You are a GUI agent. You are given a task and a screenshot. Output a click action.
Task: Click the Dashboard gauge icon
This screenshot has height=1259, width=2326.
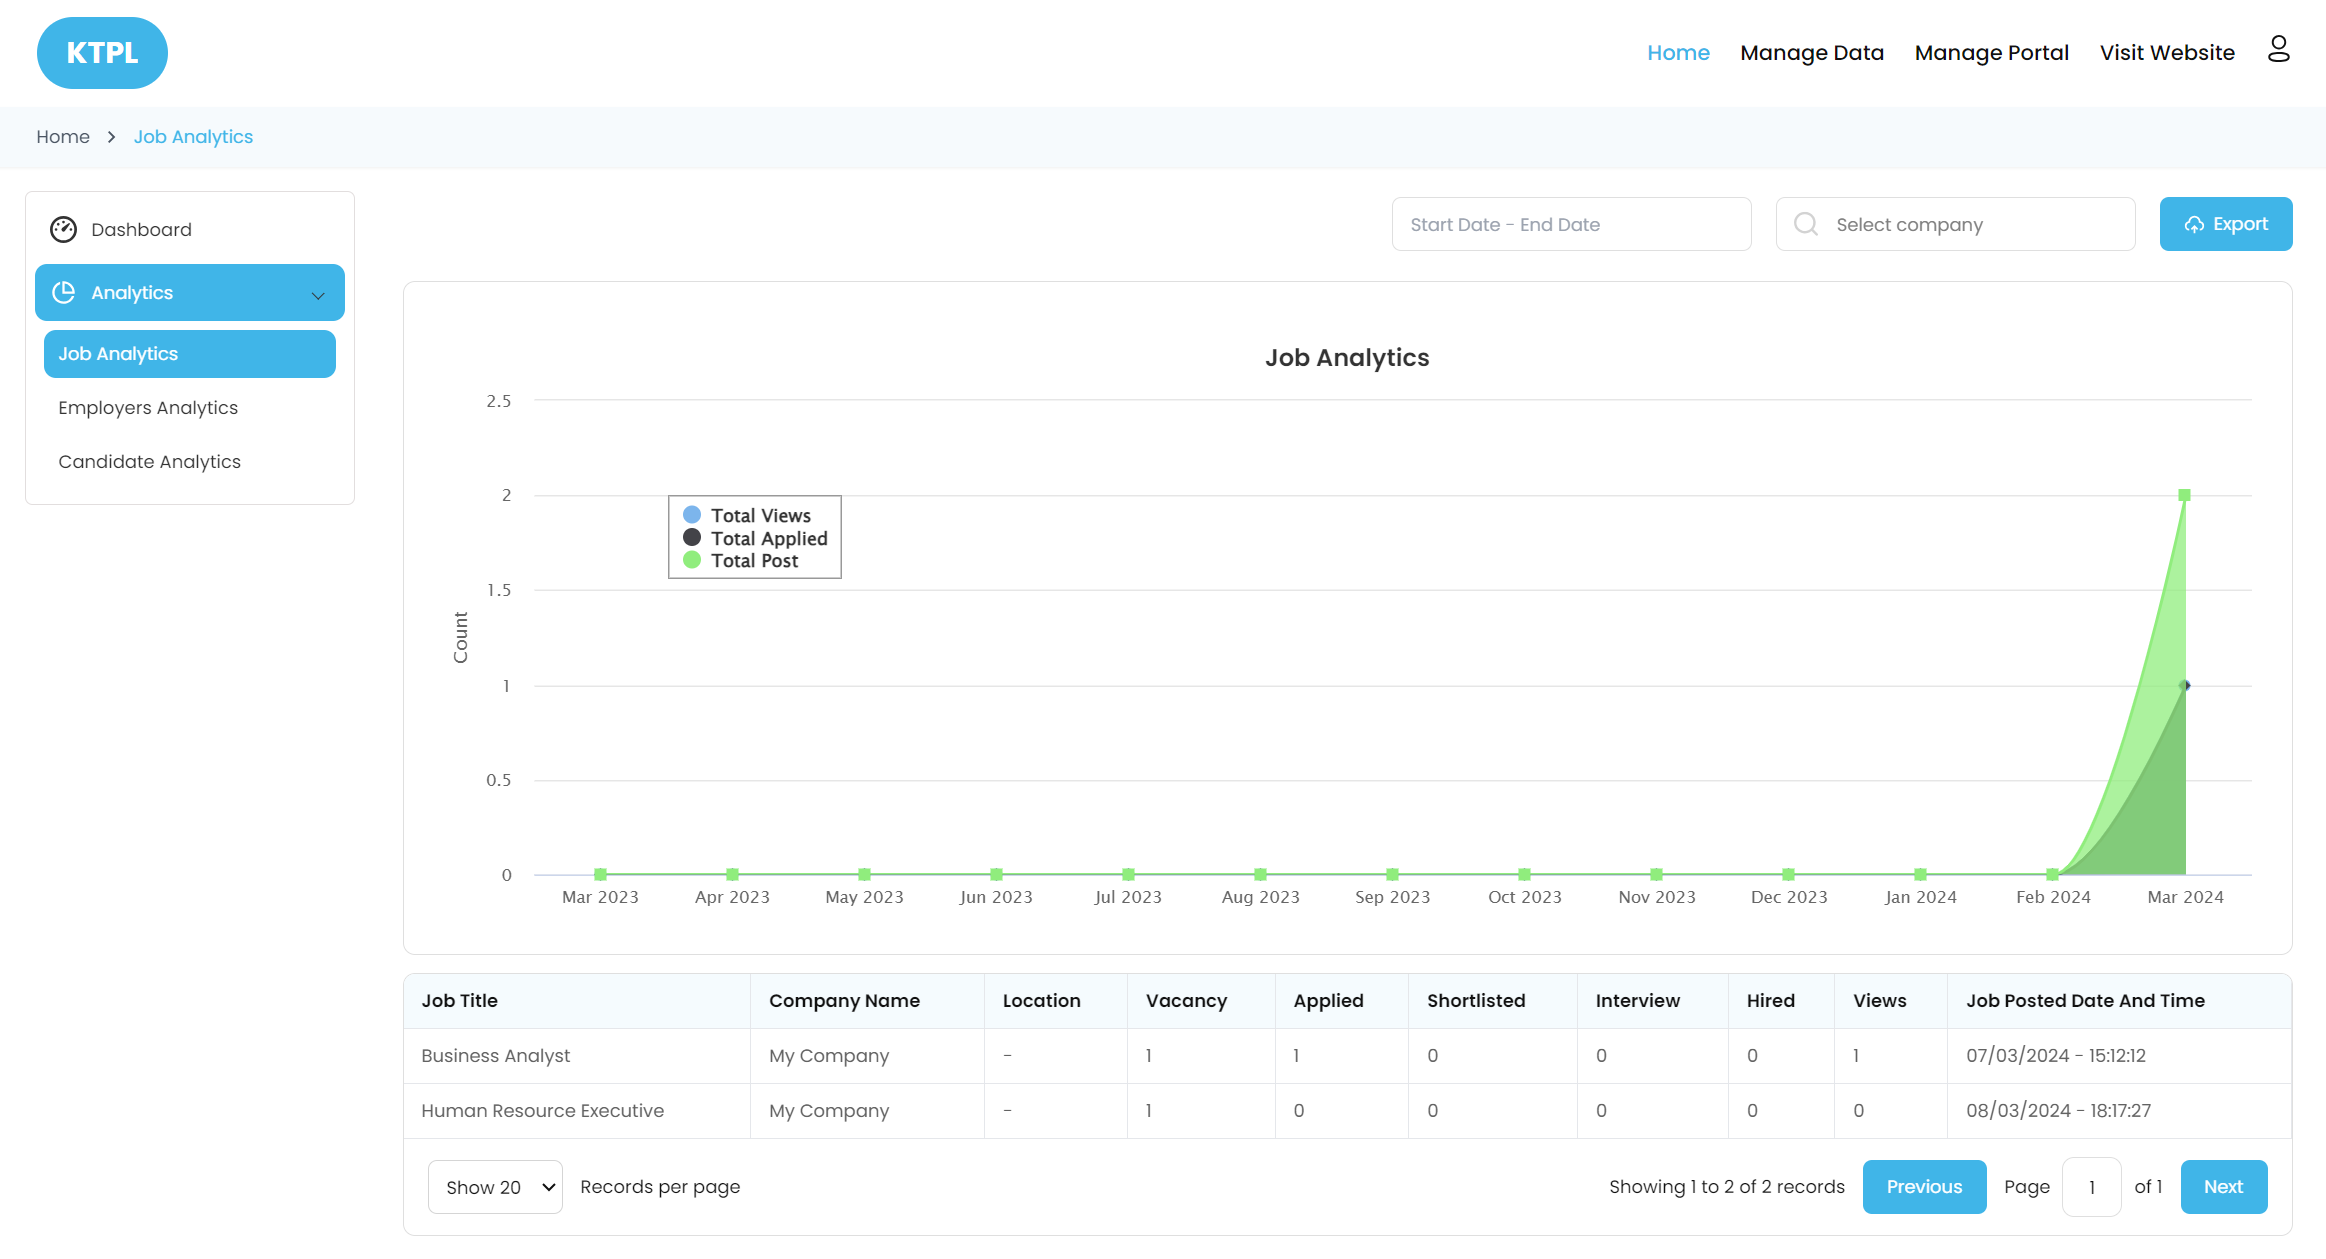pyautogui.click(x=63, y=230)
